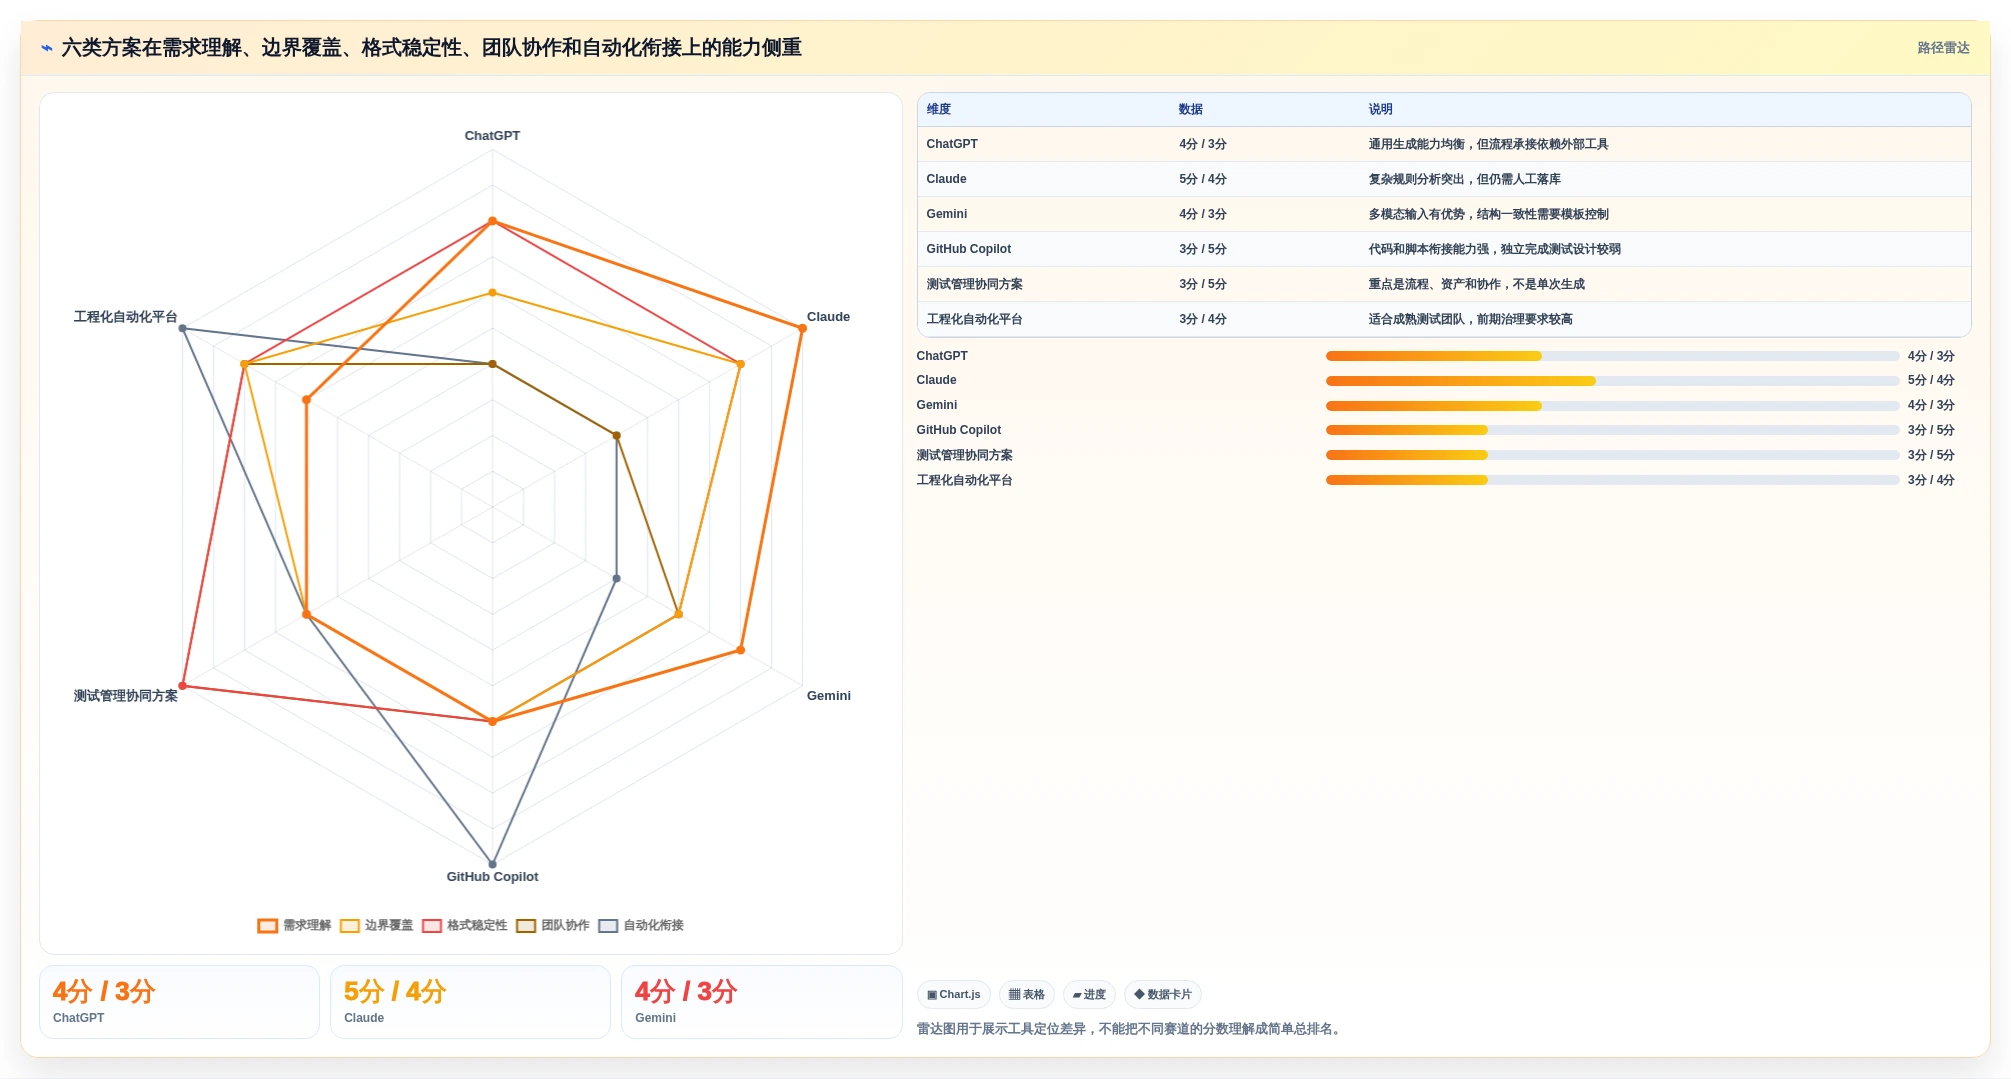Toggle the 需求理解 legend item
This screenshot has height=1079, width=2011.
coord(294,926)
